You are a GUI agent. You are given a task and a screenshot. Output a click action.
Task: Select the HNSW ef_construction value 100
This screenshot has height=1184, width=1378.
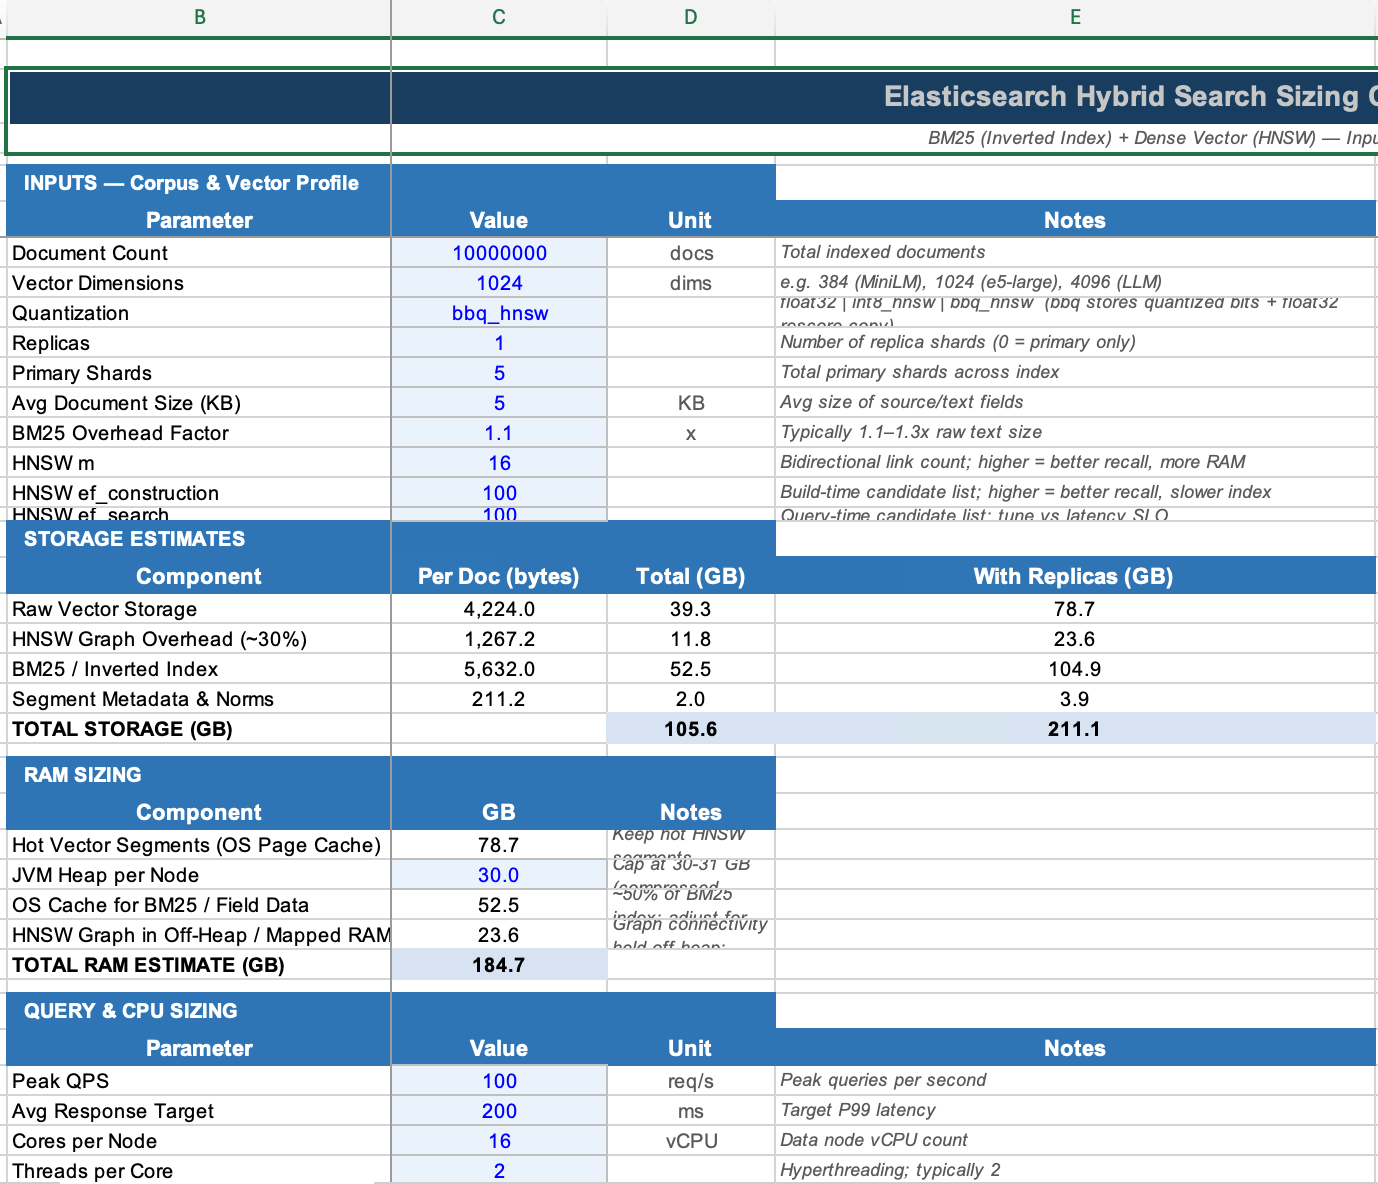499,493
